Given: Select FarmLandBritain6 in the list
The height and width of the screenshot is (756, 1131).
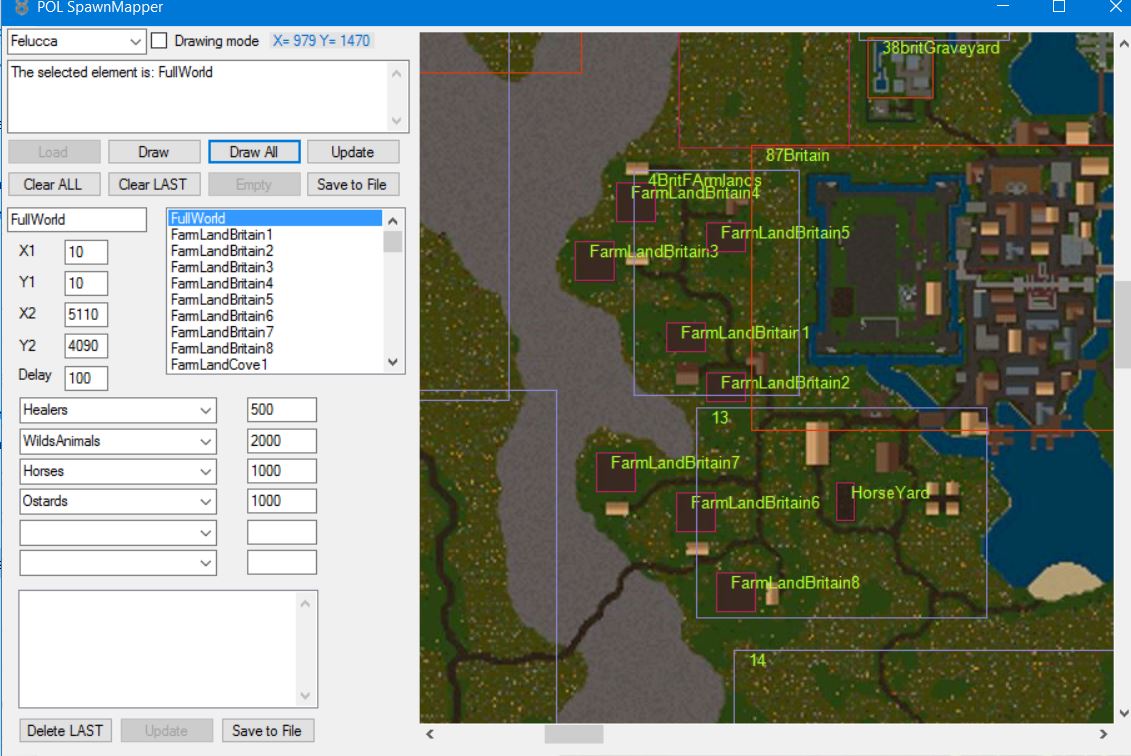Looking at the screenshot, I should [x=275, y=316].
